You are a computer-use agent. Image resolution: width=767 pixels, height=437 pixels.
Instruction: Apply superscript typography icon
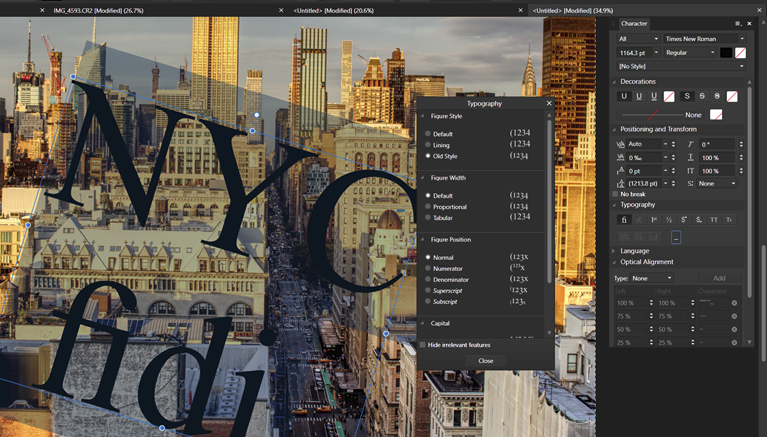[x=684, y=220]
